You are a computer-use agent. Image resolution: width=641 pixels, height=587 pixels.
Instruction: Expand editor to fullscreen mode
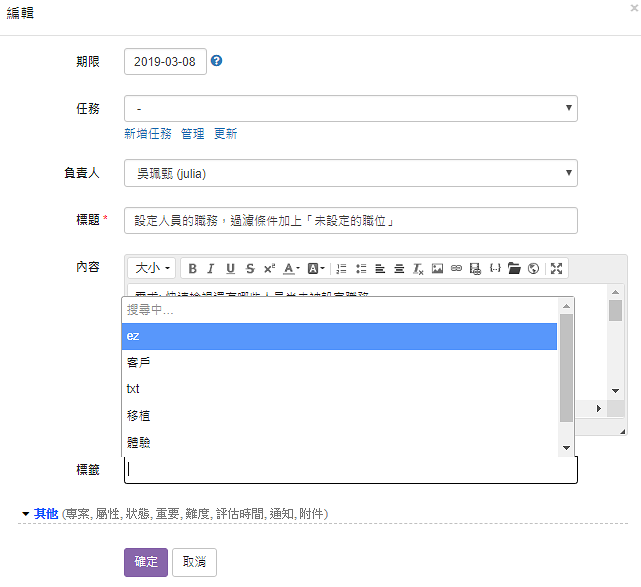tap(557, 268)
